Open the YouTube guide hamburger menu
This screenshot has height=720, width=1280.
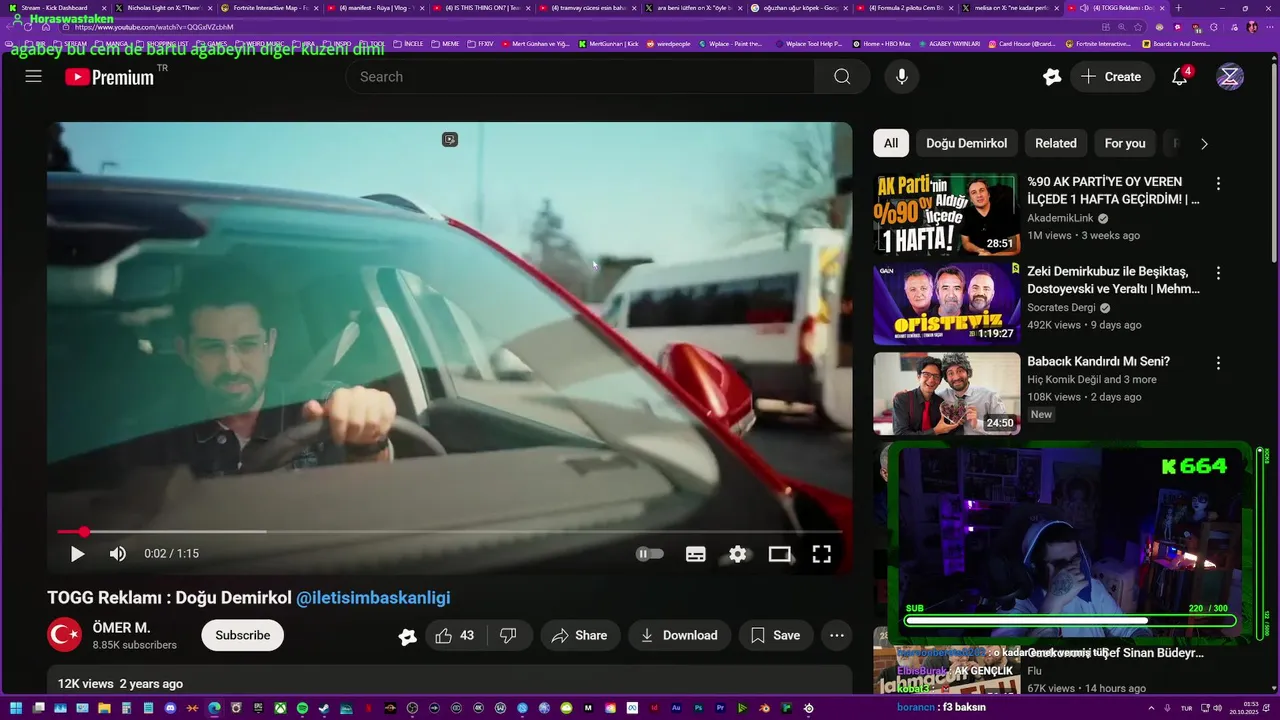pyautogui.click(x=33, y=77)
